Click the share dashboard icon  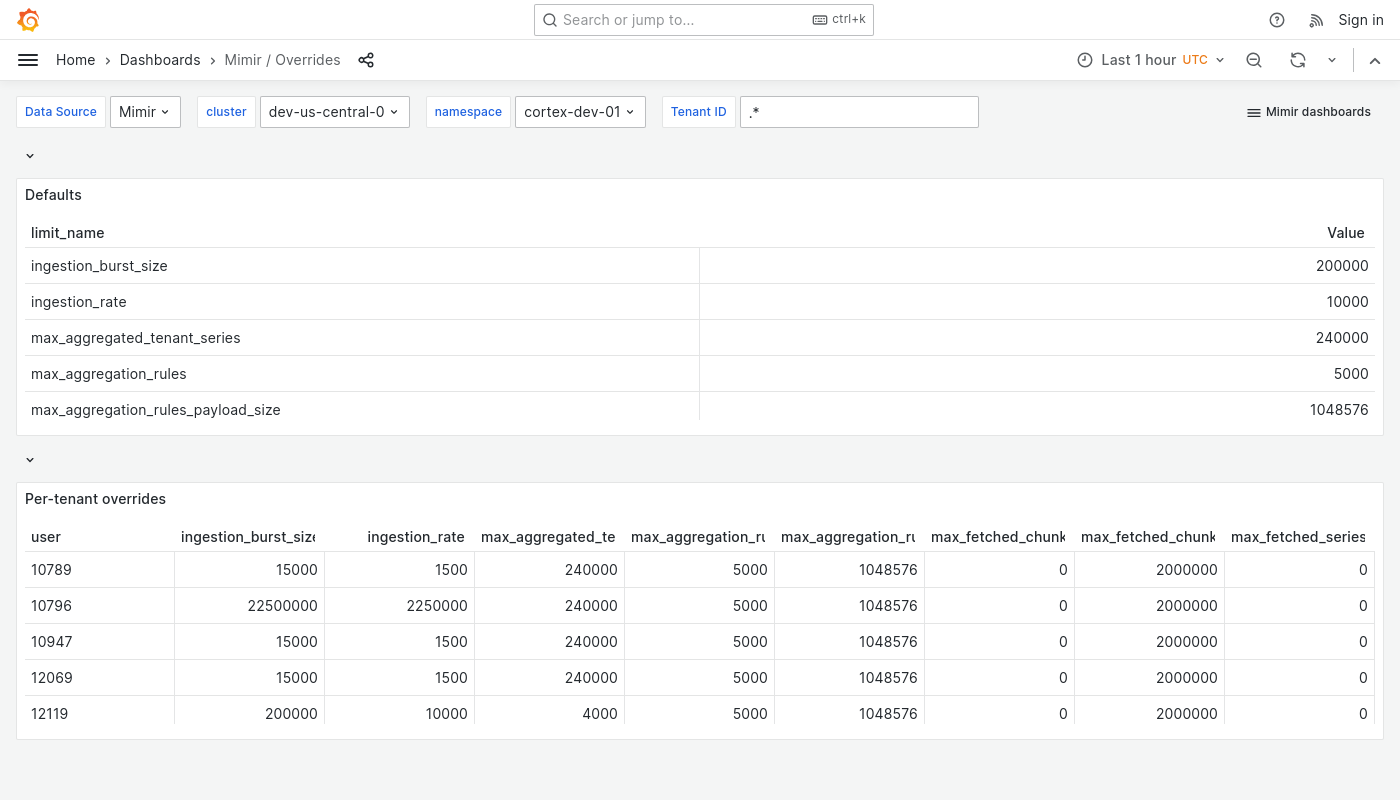[366, 60]
